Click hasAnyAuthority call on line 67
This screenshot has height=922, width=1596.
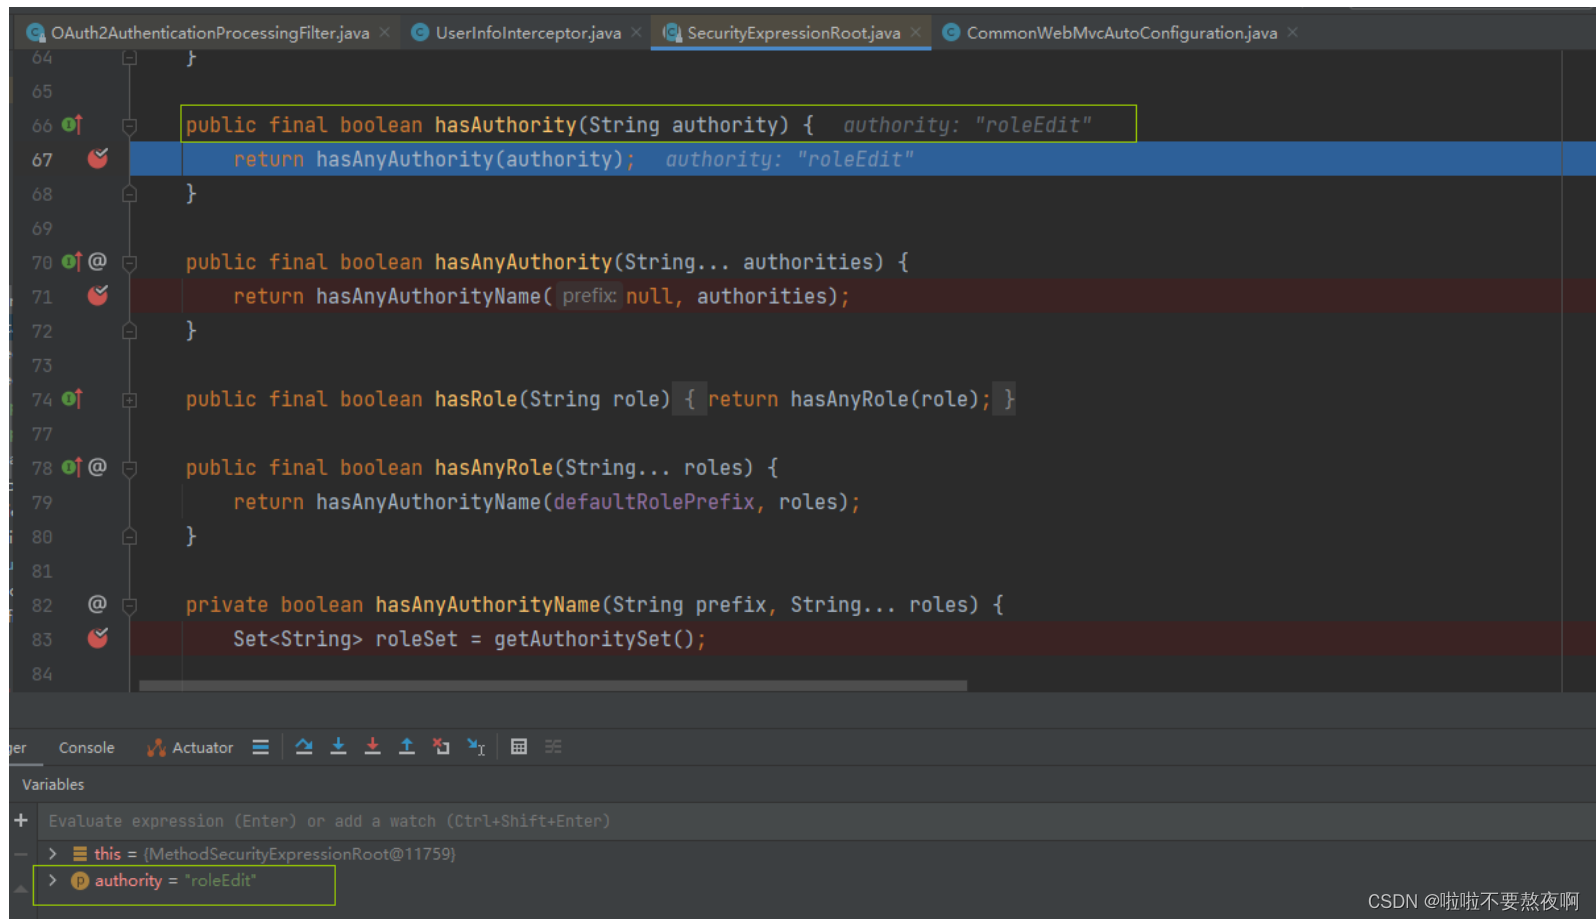tap(405, 159)
